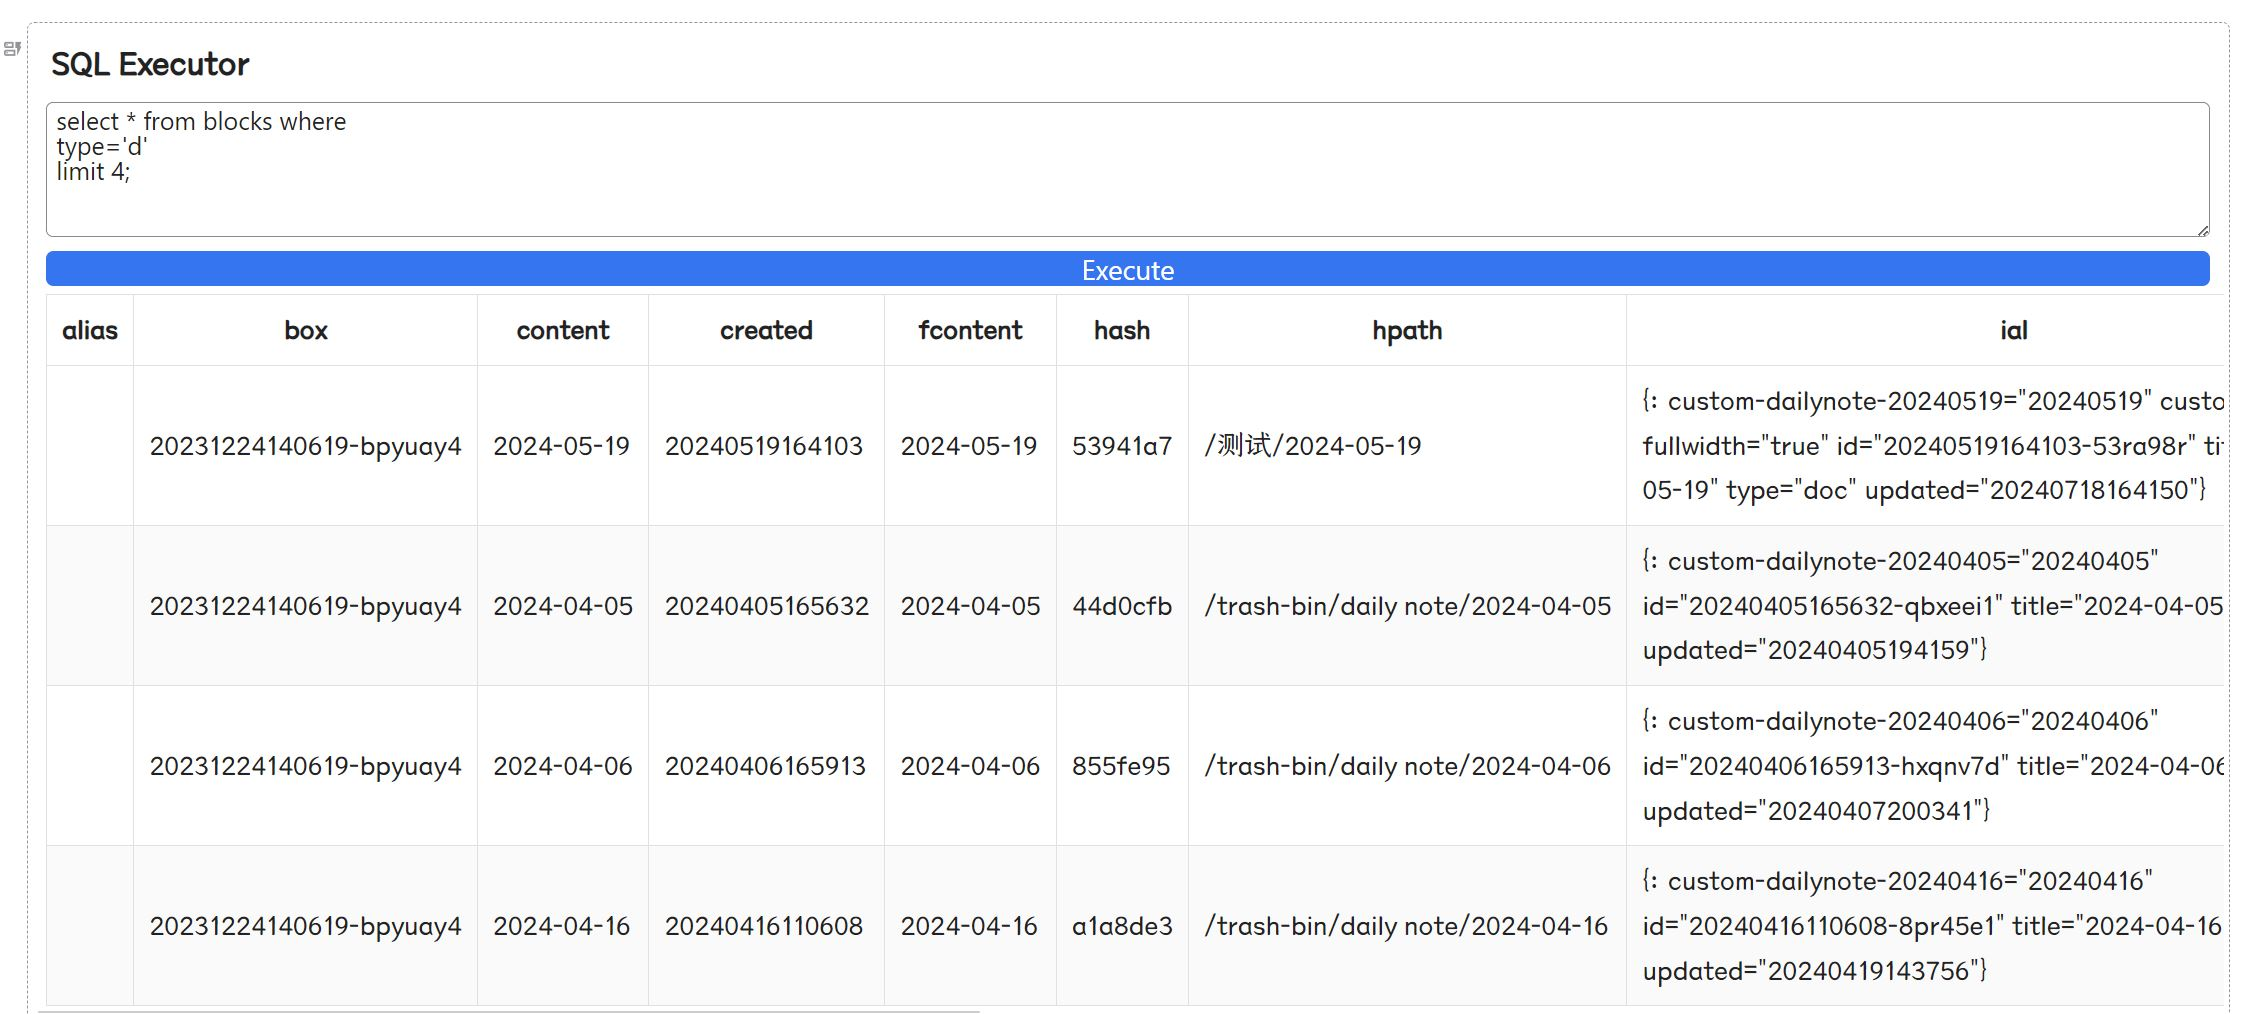Click created value 20240416110608
This screenshot has height=1014, width=2249.
764,926
